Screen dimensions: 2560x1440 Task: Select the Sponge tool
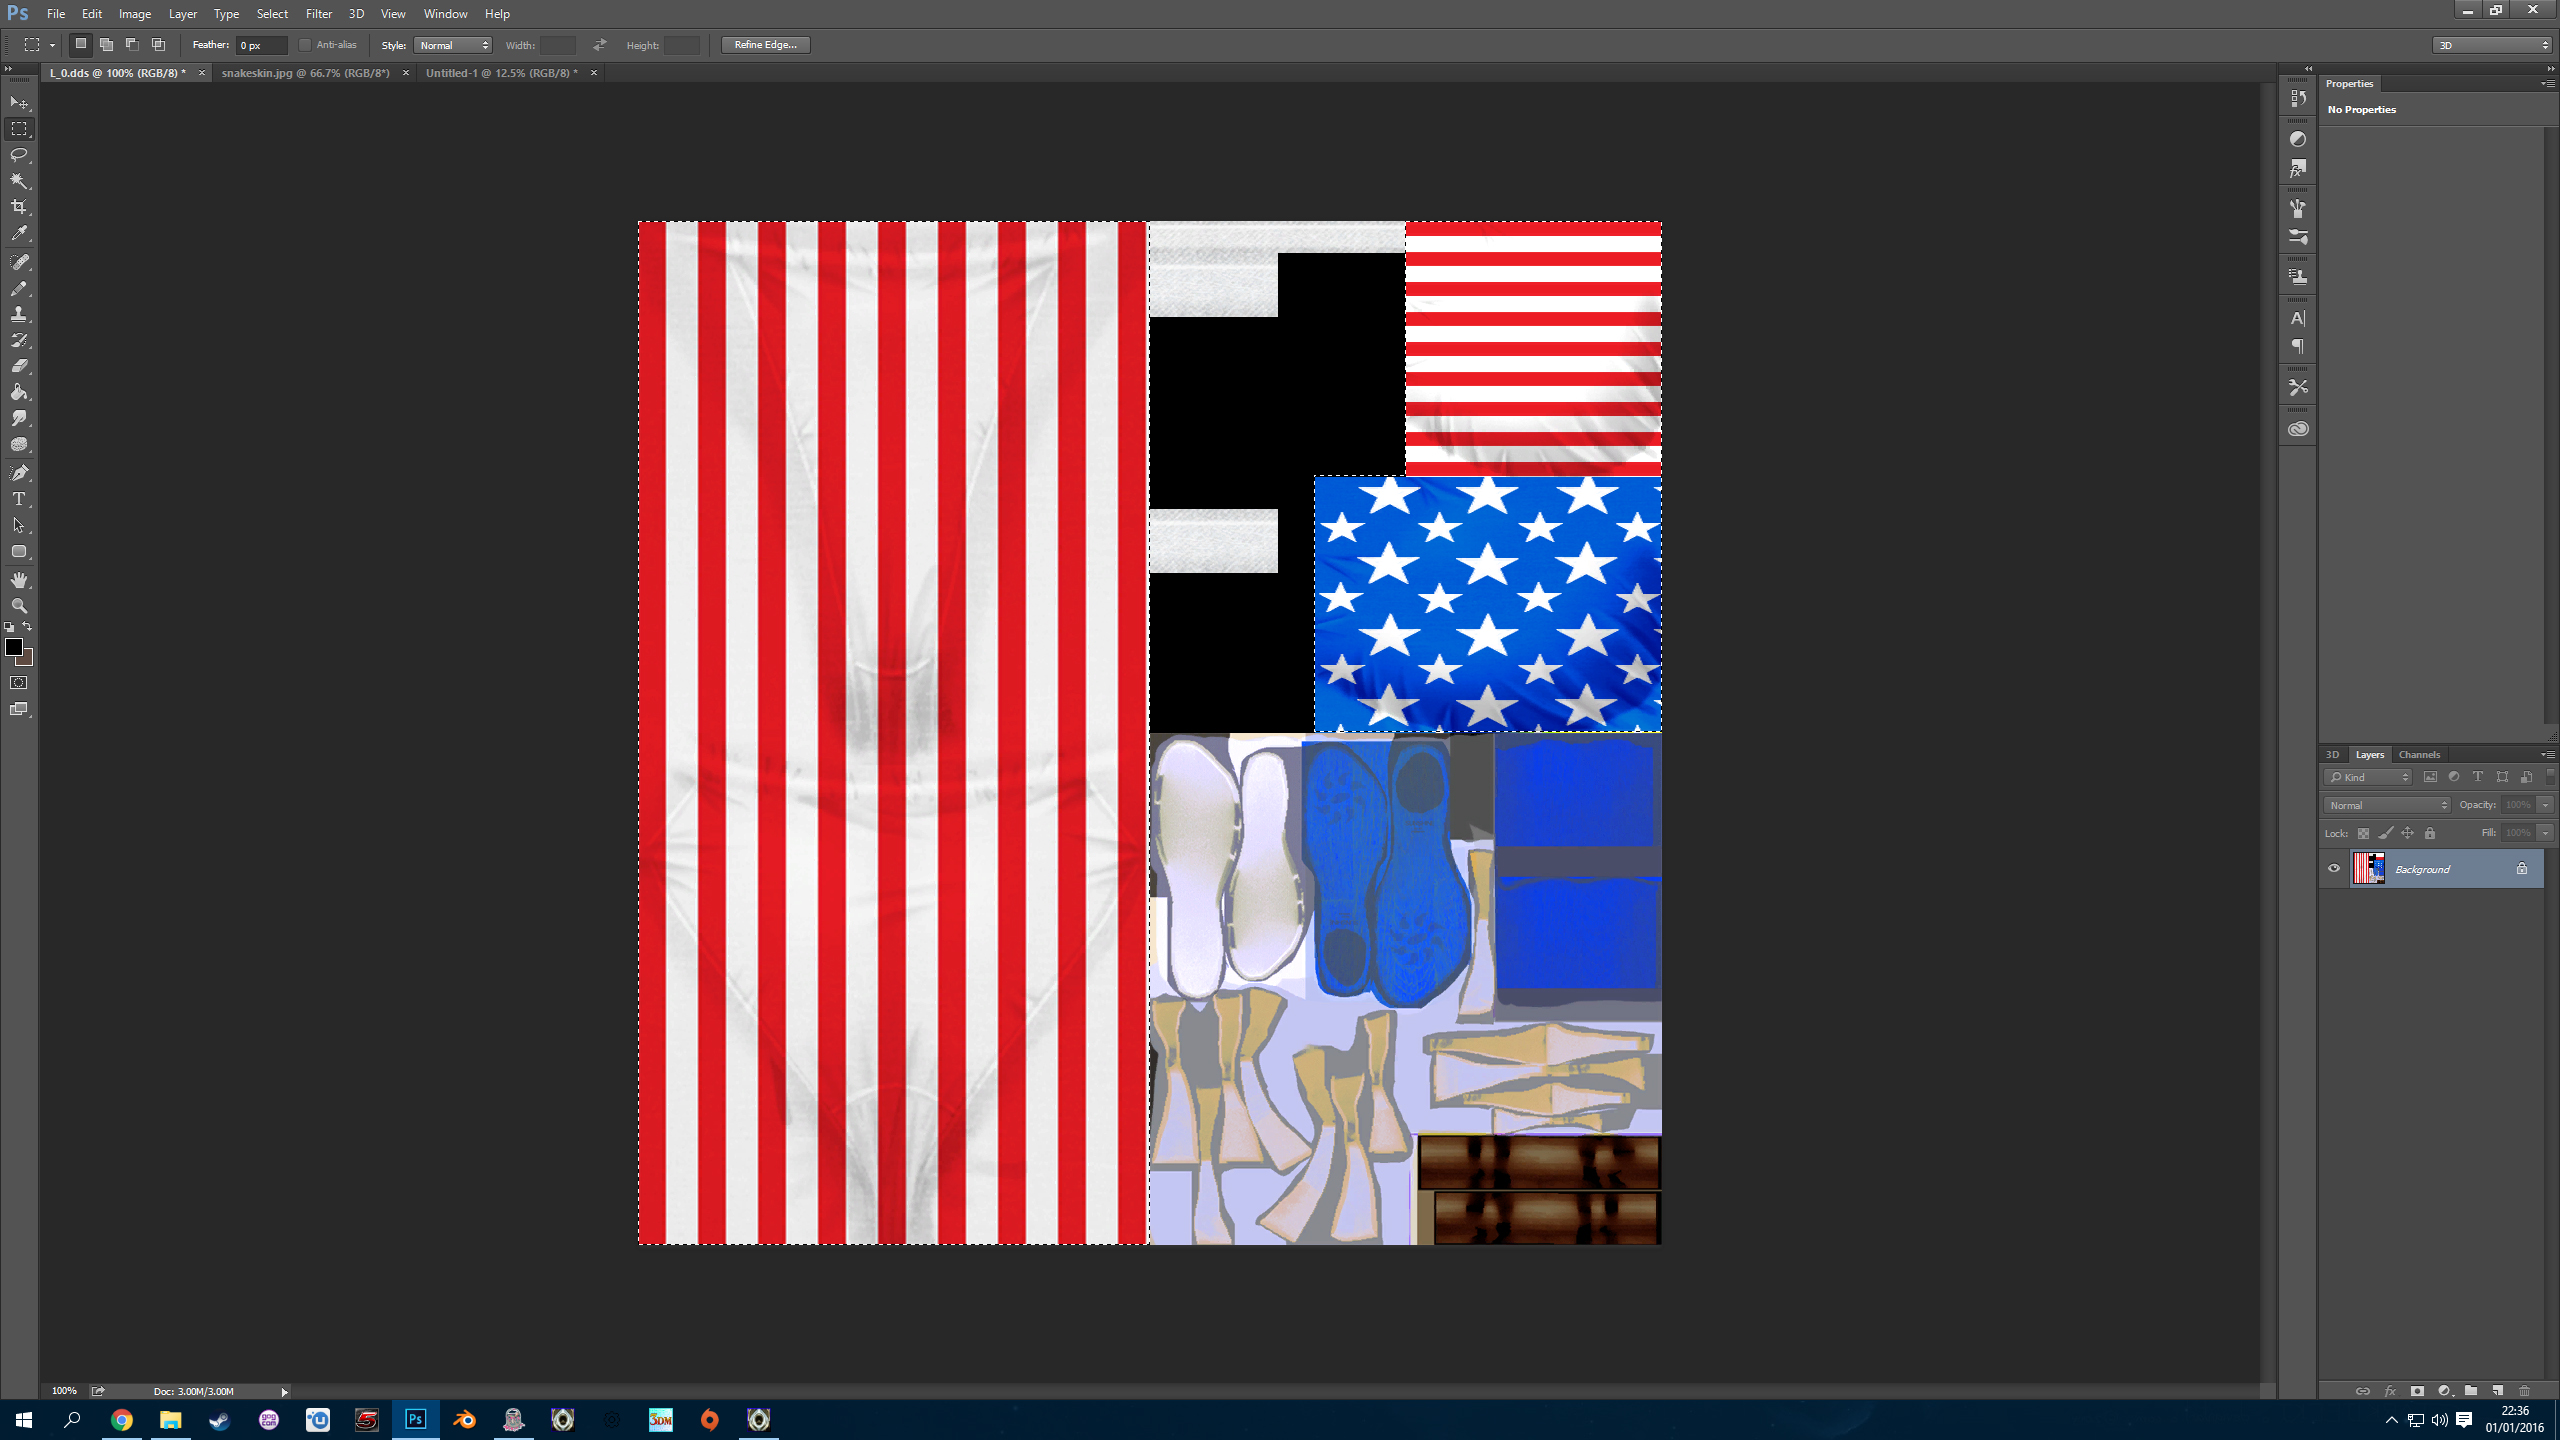[x=19, y=444]
